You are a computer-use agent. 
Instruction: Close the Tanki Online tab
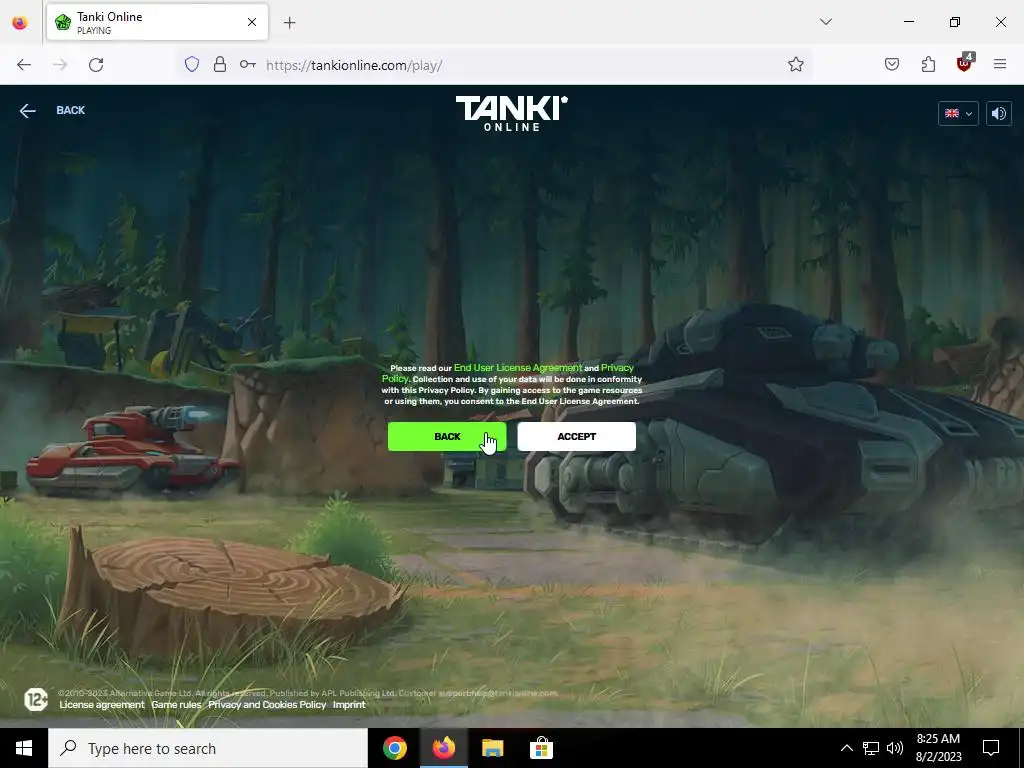coord(252,22)
